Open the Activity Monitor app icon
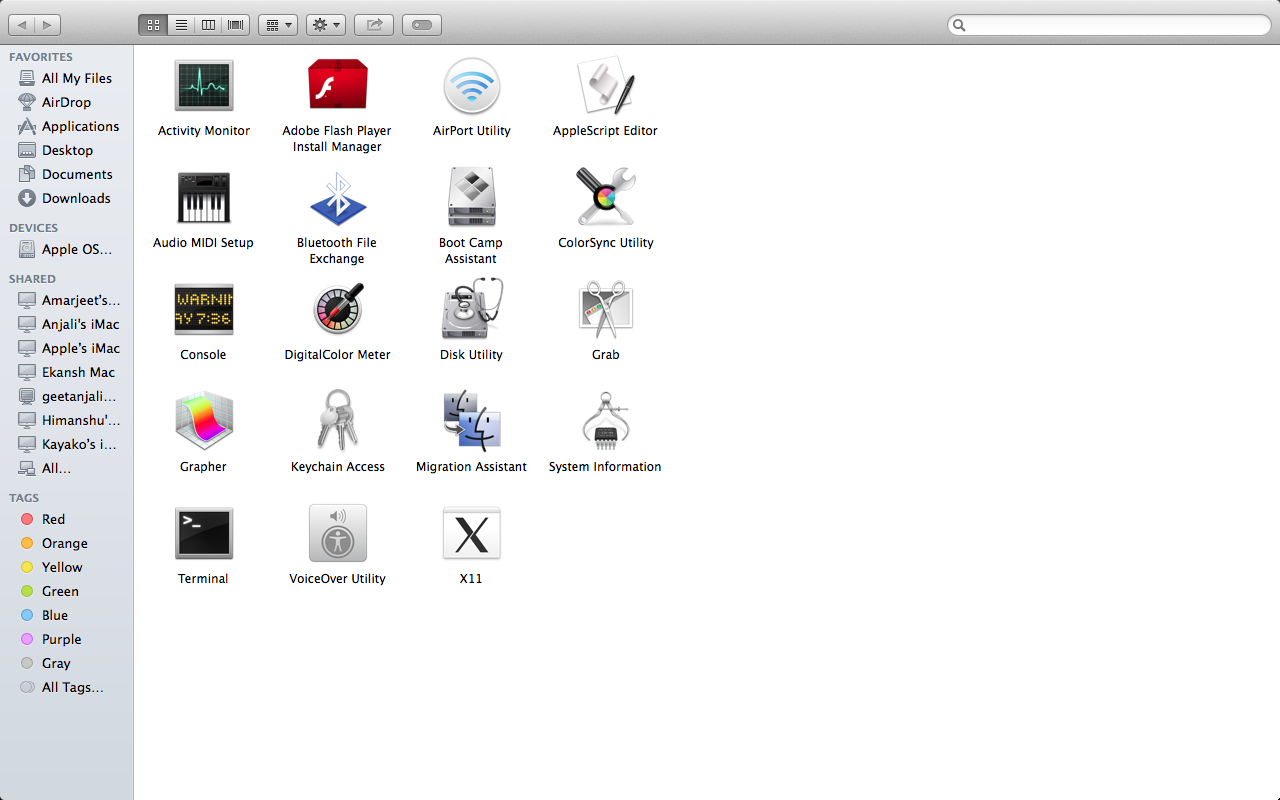Image resolution: width=1280 pixels, height=800 pixels. pyautogui.click(x=204, y=85)
